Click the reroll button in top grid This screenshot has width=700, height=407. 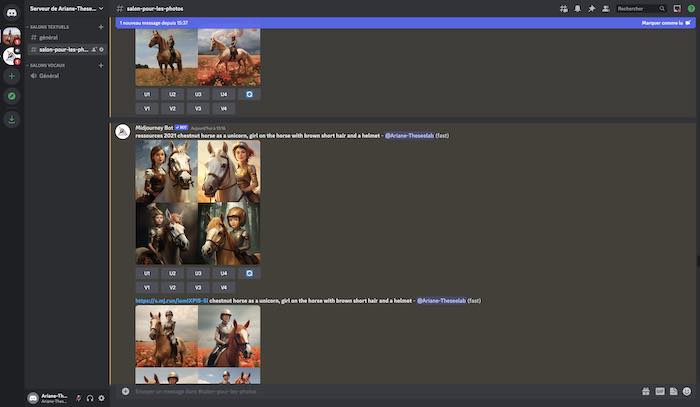(249, 94)
